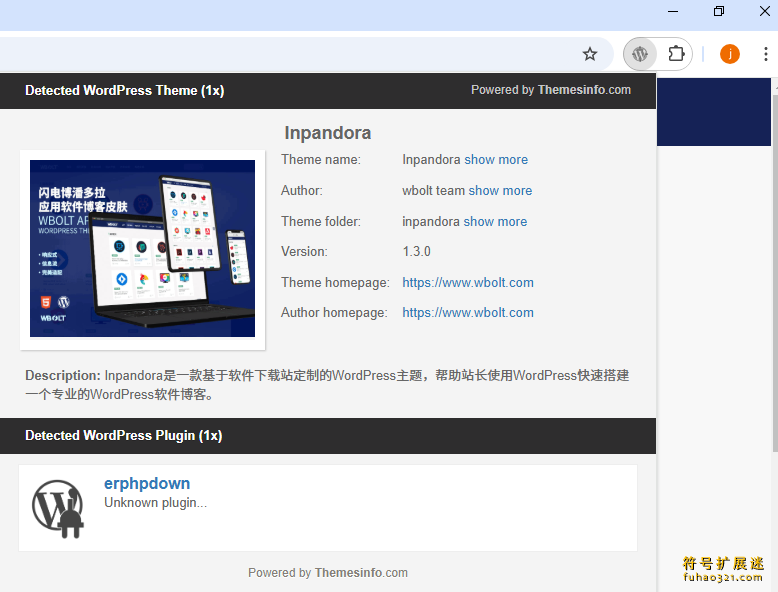Click the Detected WordPress Plugin (1x) heading
This screenshot has width=778, height=592.
[x=124, y=435]
